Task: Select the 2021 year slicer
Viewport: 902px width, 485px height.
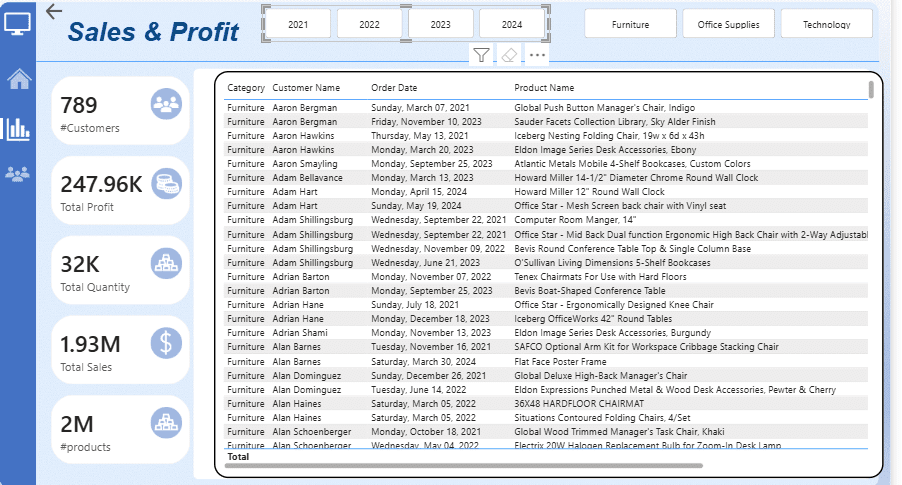Action: pyautogui.click(x=297, y=24)
